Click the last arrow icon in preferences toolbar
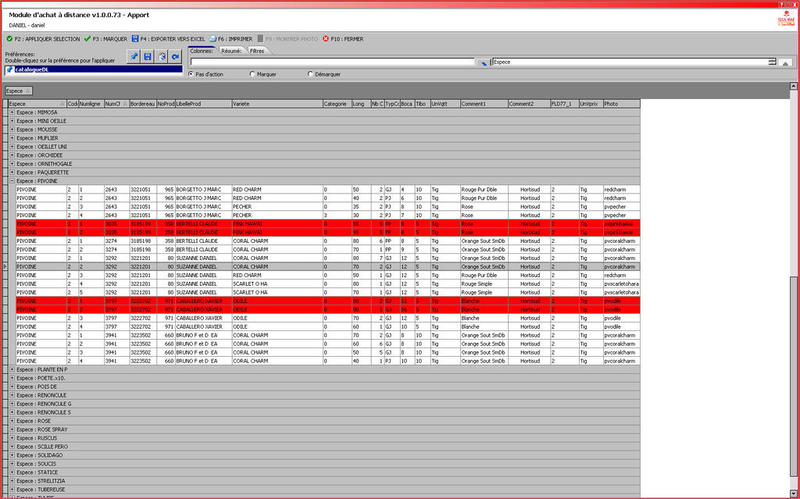 (x=175, y=56)
